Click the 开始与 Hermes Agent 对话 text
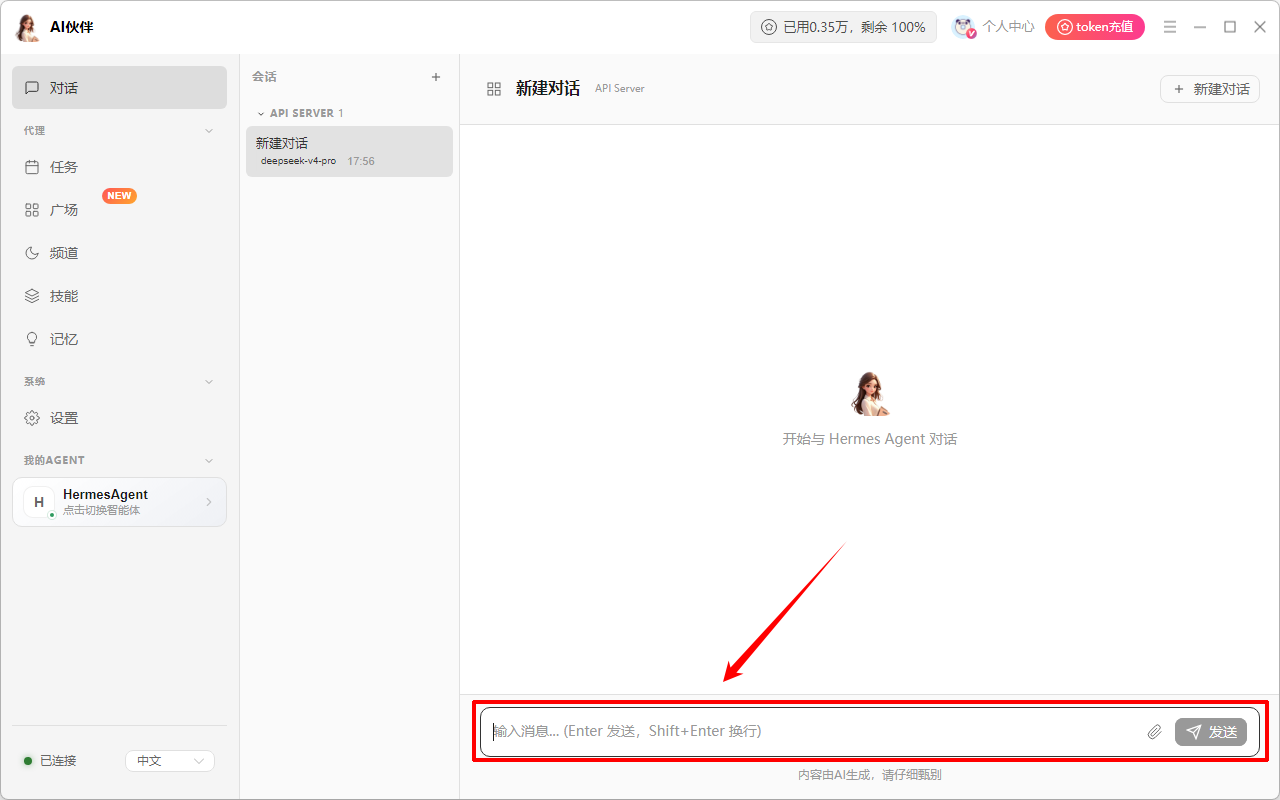1280x800 pixels. point(870,439)
